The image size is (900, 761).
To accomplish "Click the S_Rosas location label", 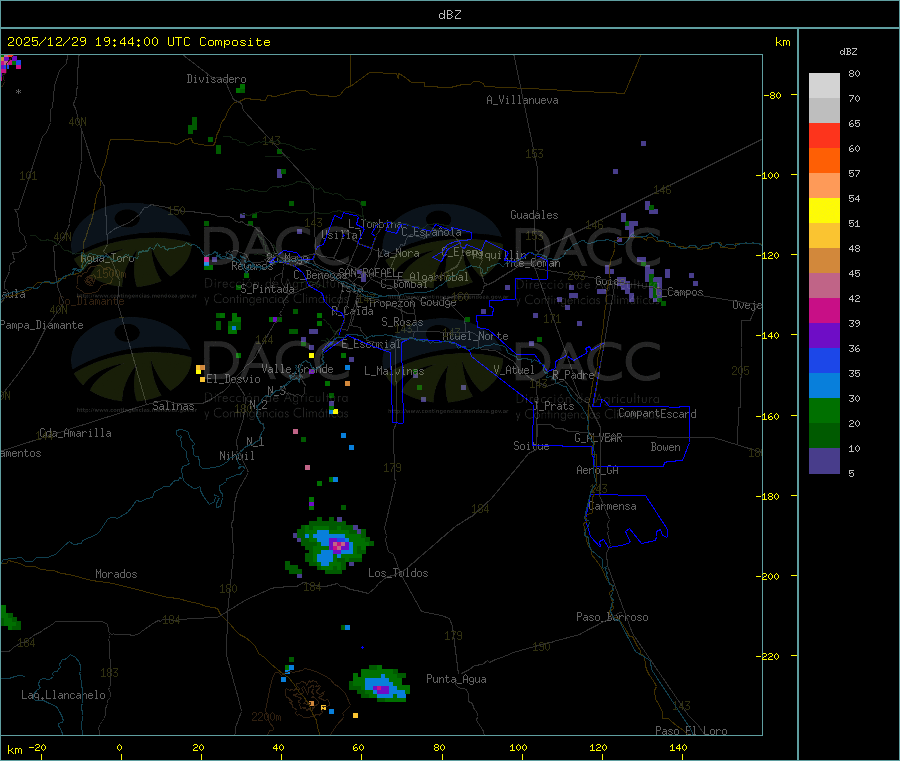I will point(402,322).
